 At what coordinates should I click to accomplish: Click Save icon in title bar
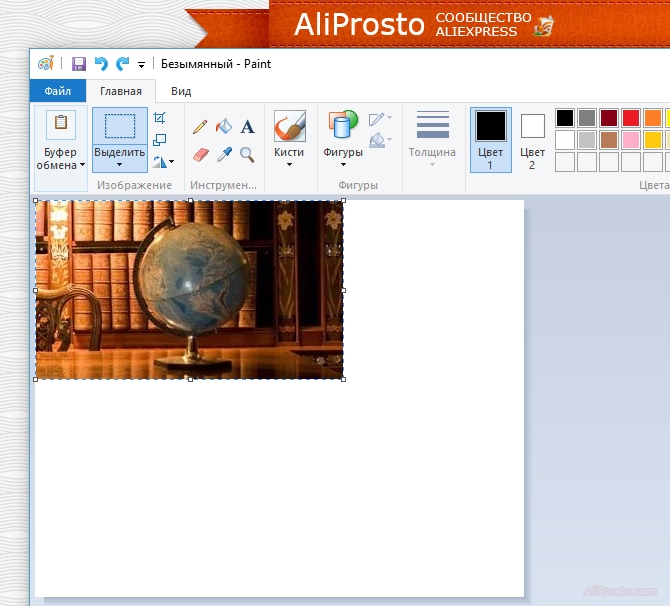tap(79, 64)
